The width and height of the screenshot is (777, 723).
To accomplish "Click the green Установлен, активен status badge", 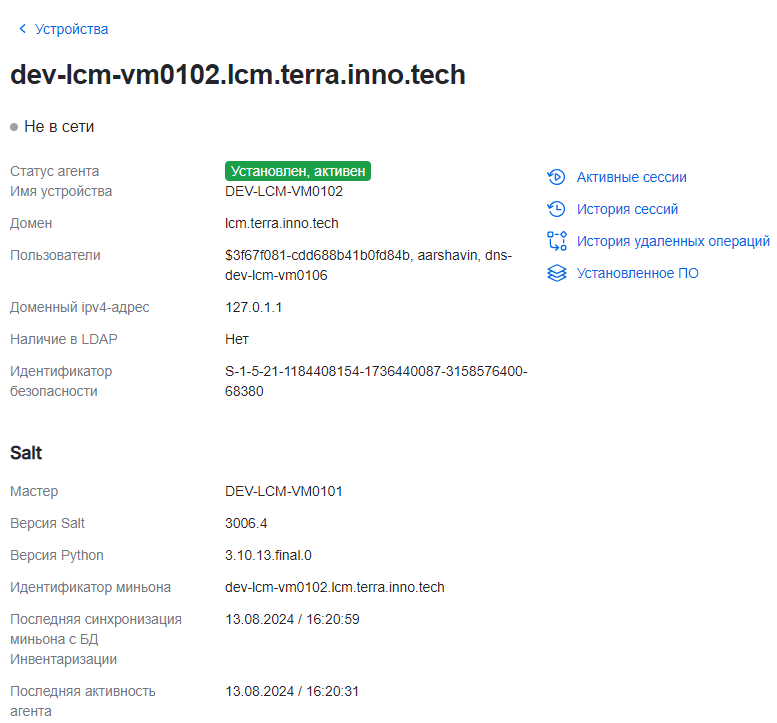I will (298, 171).
